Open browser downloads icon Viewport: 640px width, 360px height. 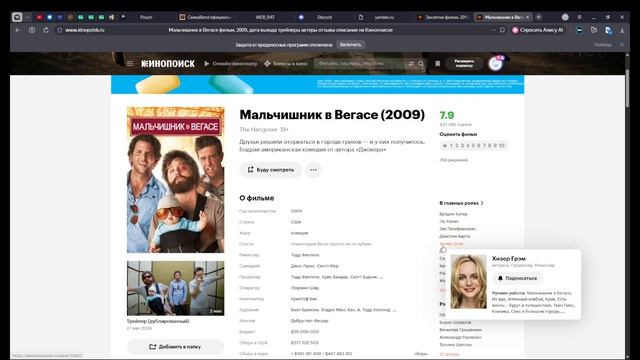pos(622,30)
